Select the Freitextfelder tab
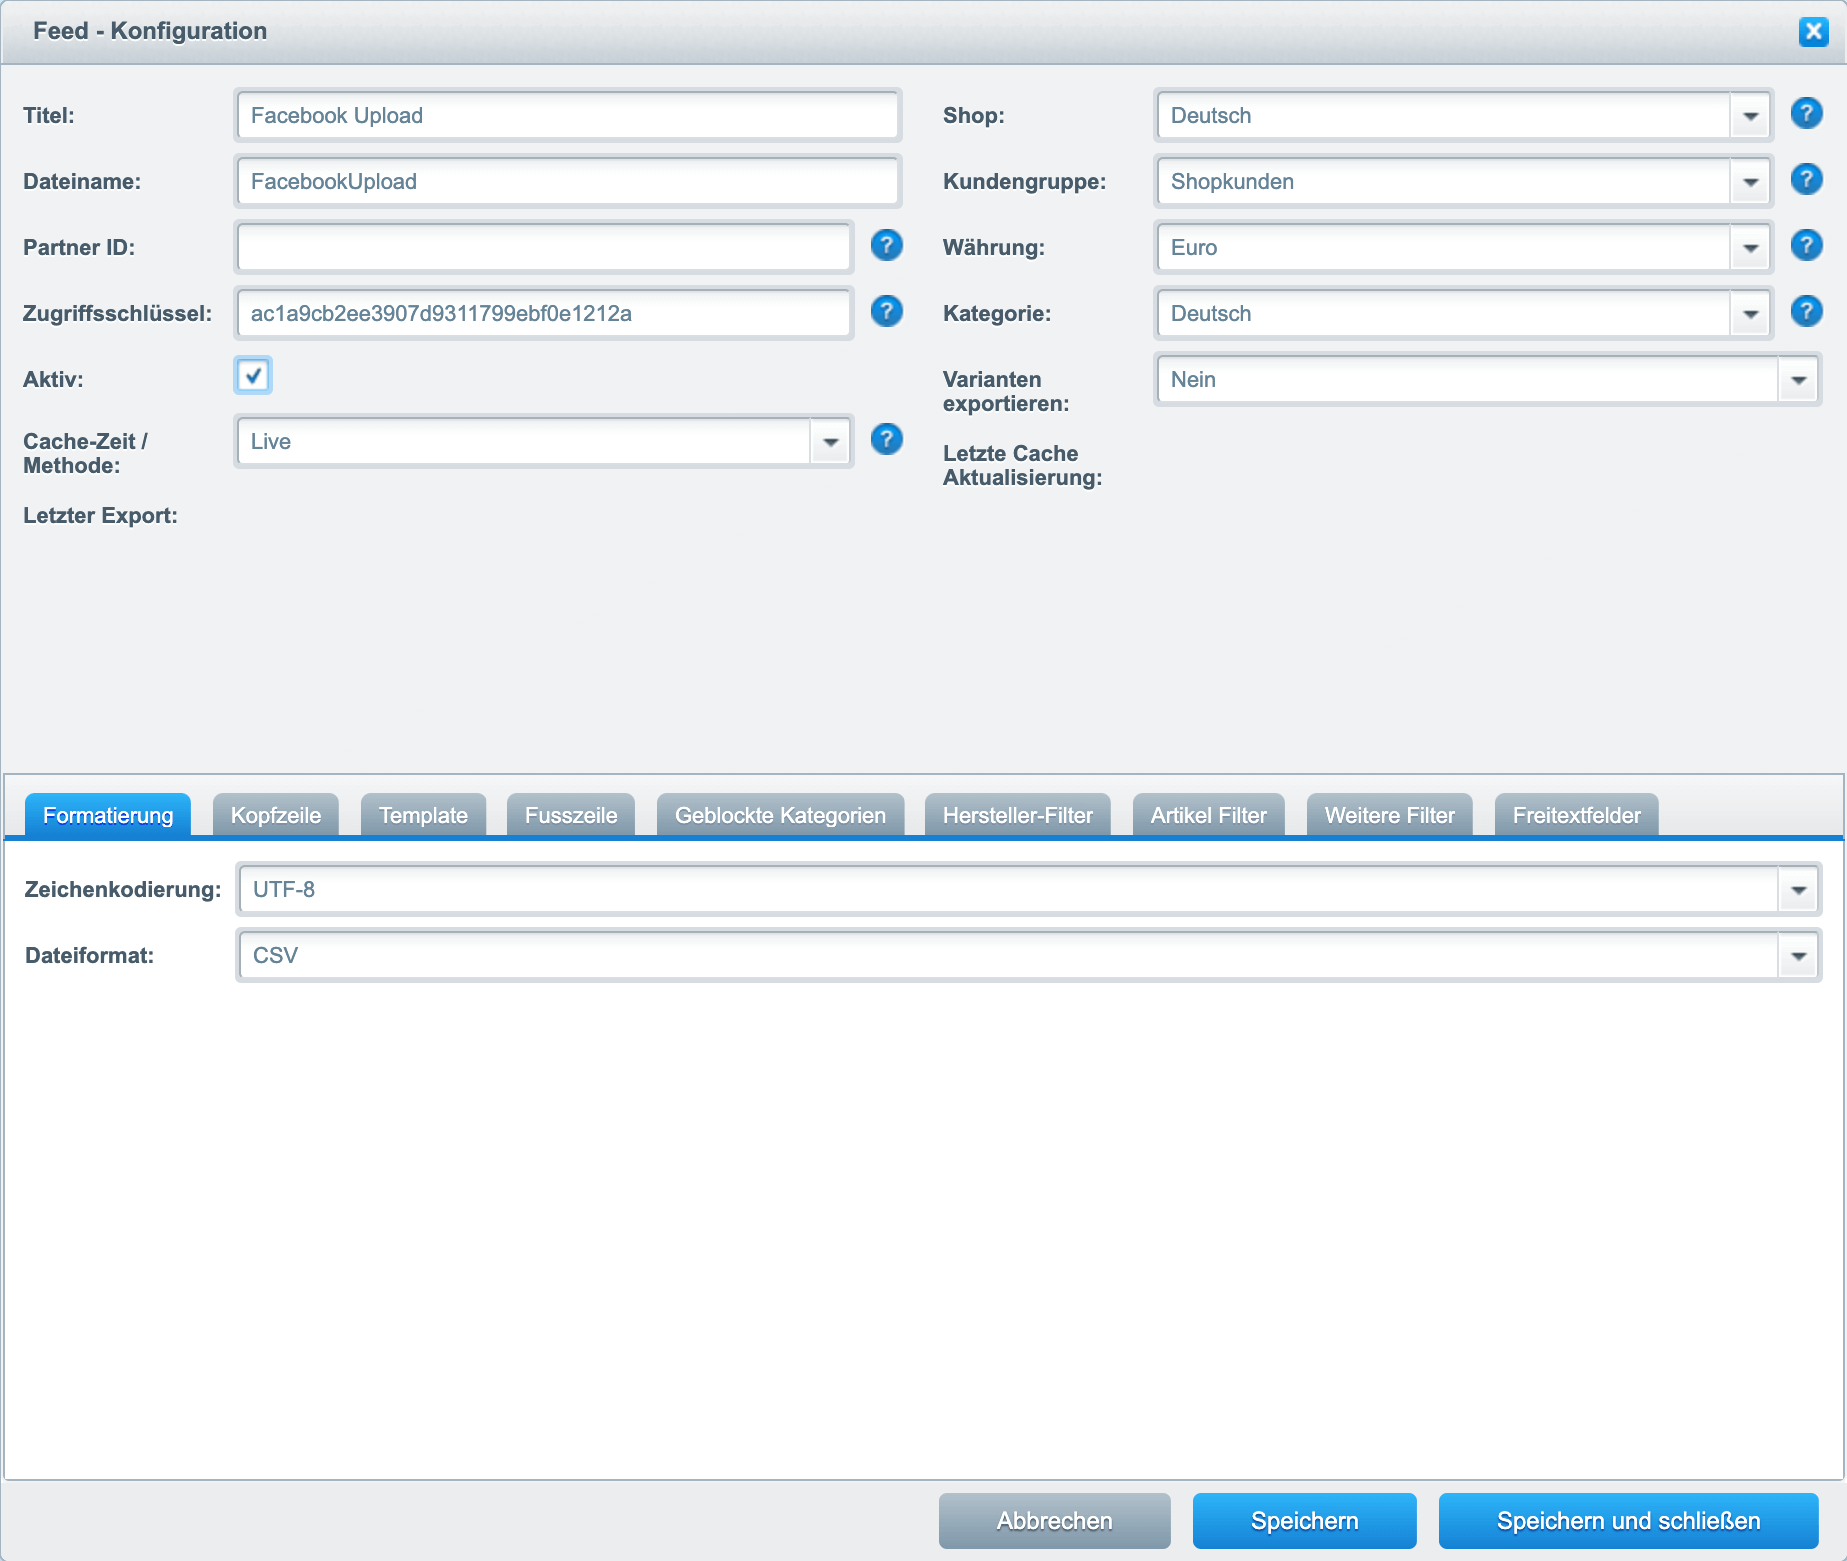Screen dimensions: 1847x1561 pos(1576,815)
